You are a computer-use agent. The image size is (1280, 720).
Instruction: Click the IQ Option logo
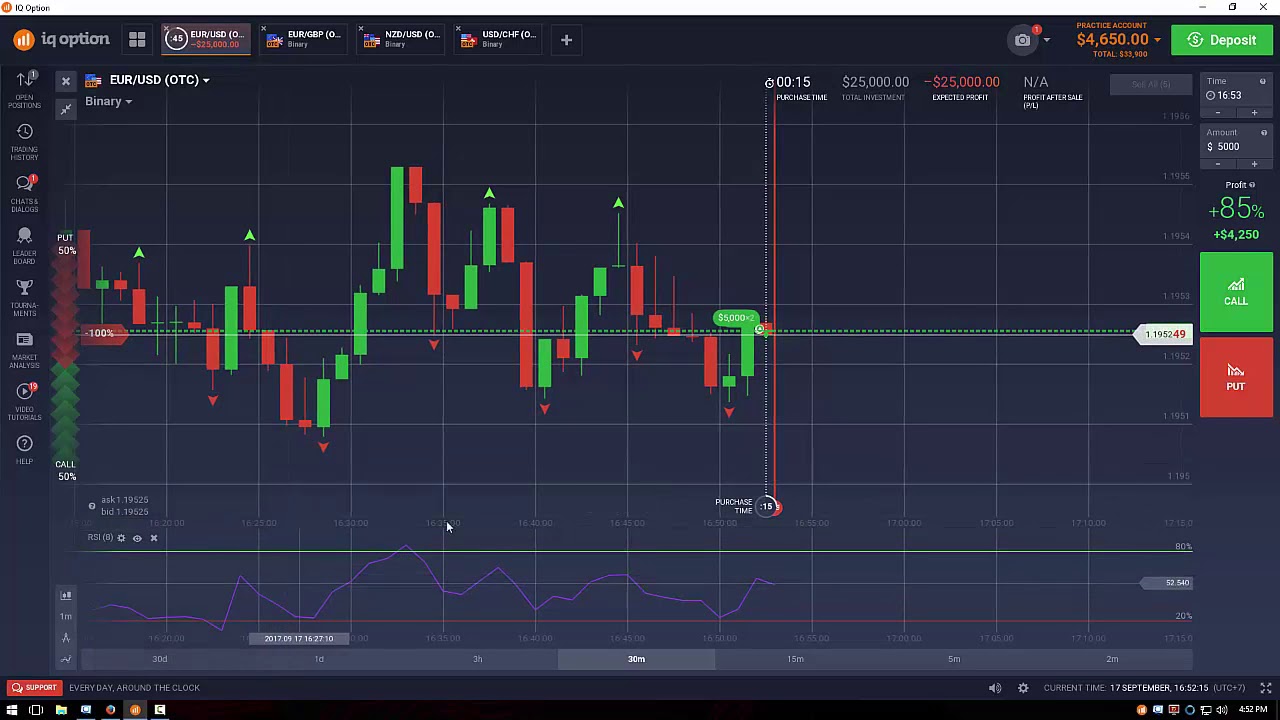coord(61,40)
